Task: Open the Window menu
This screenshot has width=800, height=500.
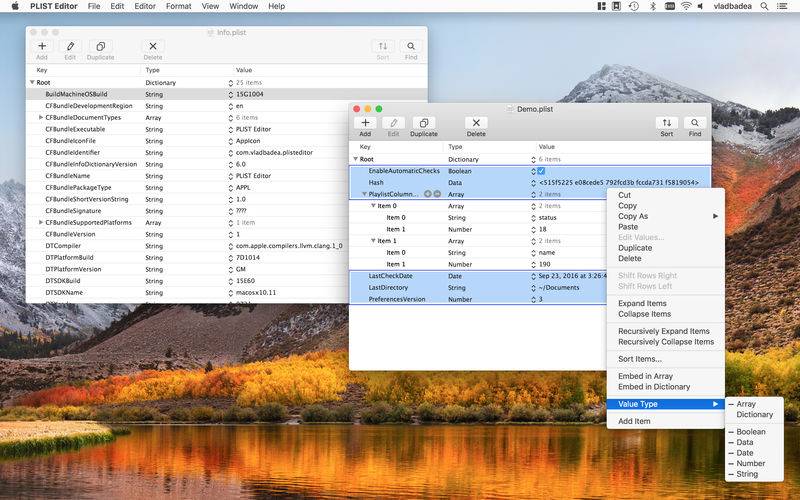Action: [x=243, y=6]
